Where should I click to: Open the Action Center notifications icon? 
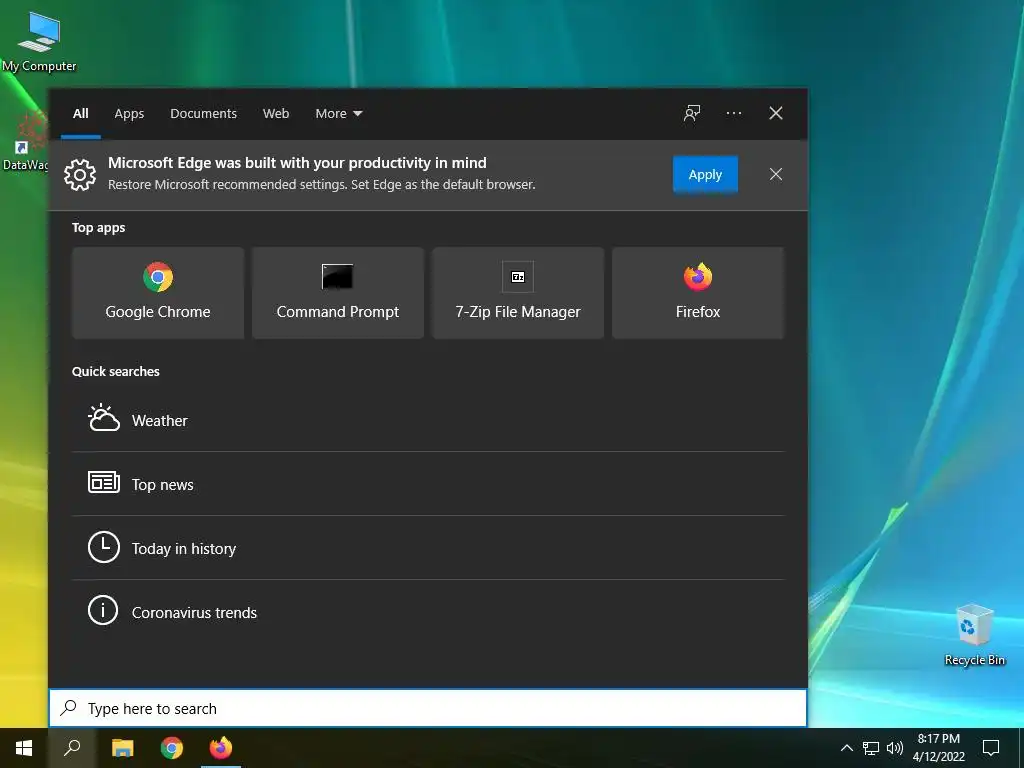tap(991, 748)
